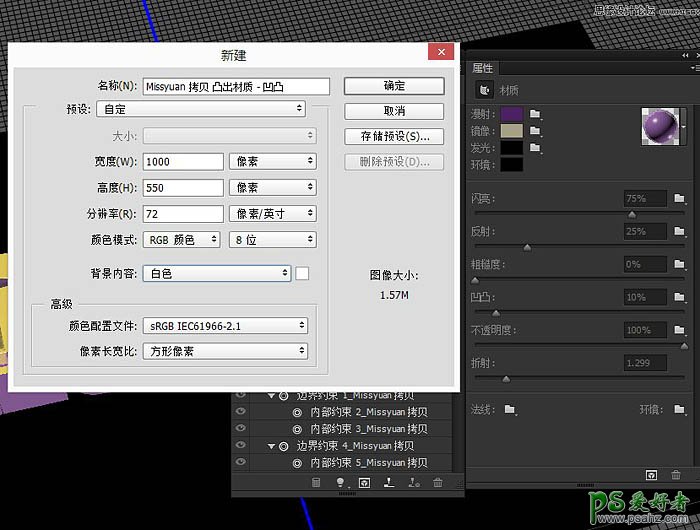
Task: Collapse the 边界约束 1_Missyuan 拷贝 tree item
Action: pyautogui.click(x=270, y=395)
